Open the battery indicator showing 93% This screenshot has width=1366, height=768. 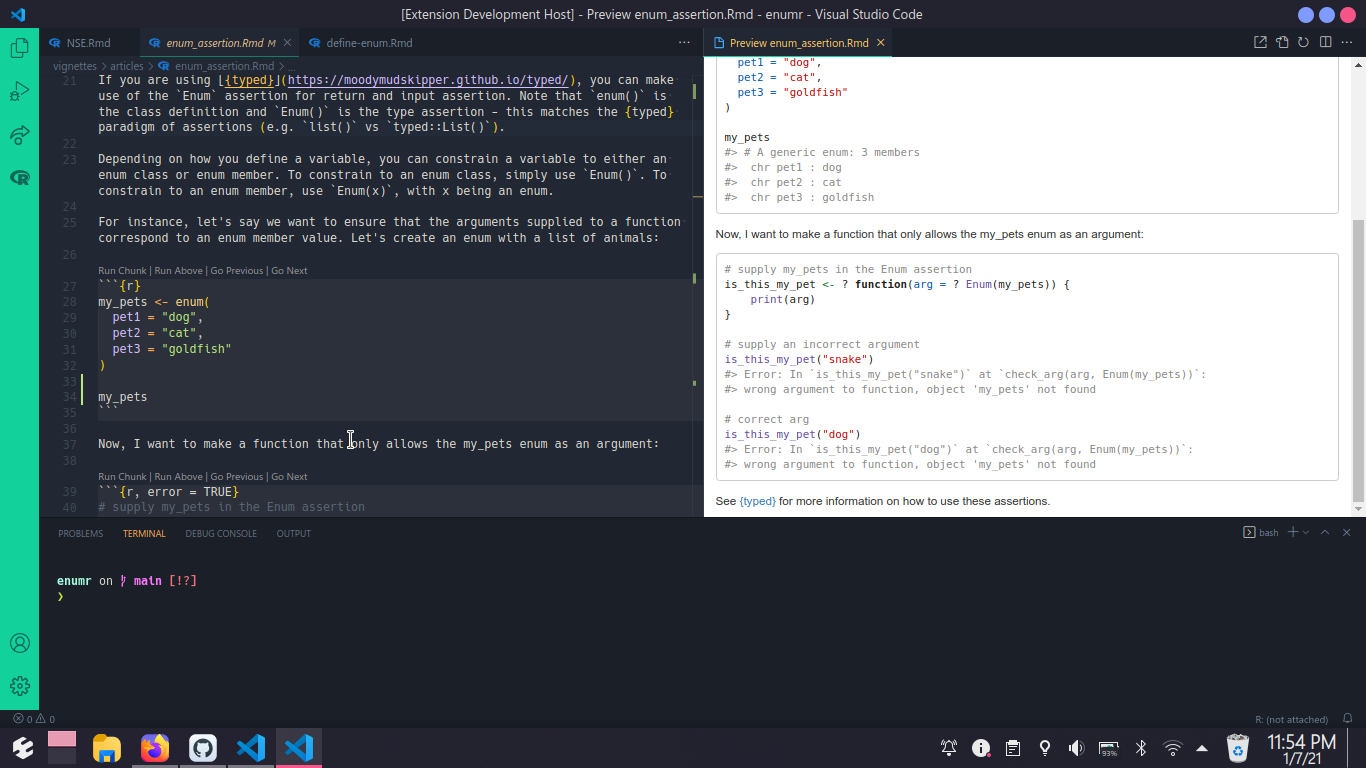point(1108,748)
